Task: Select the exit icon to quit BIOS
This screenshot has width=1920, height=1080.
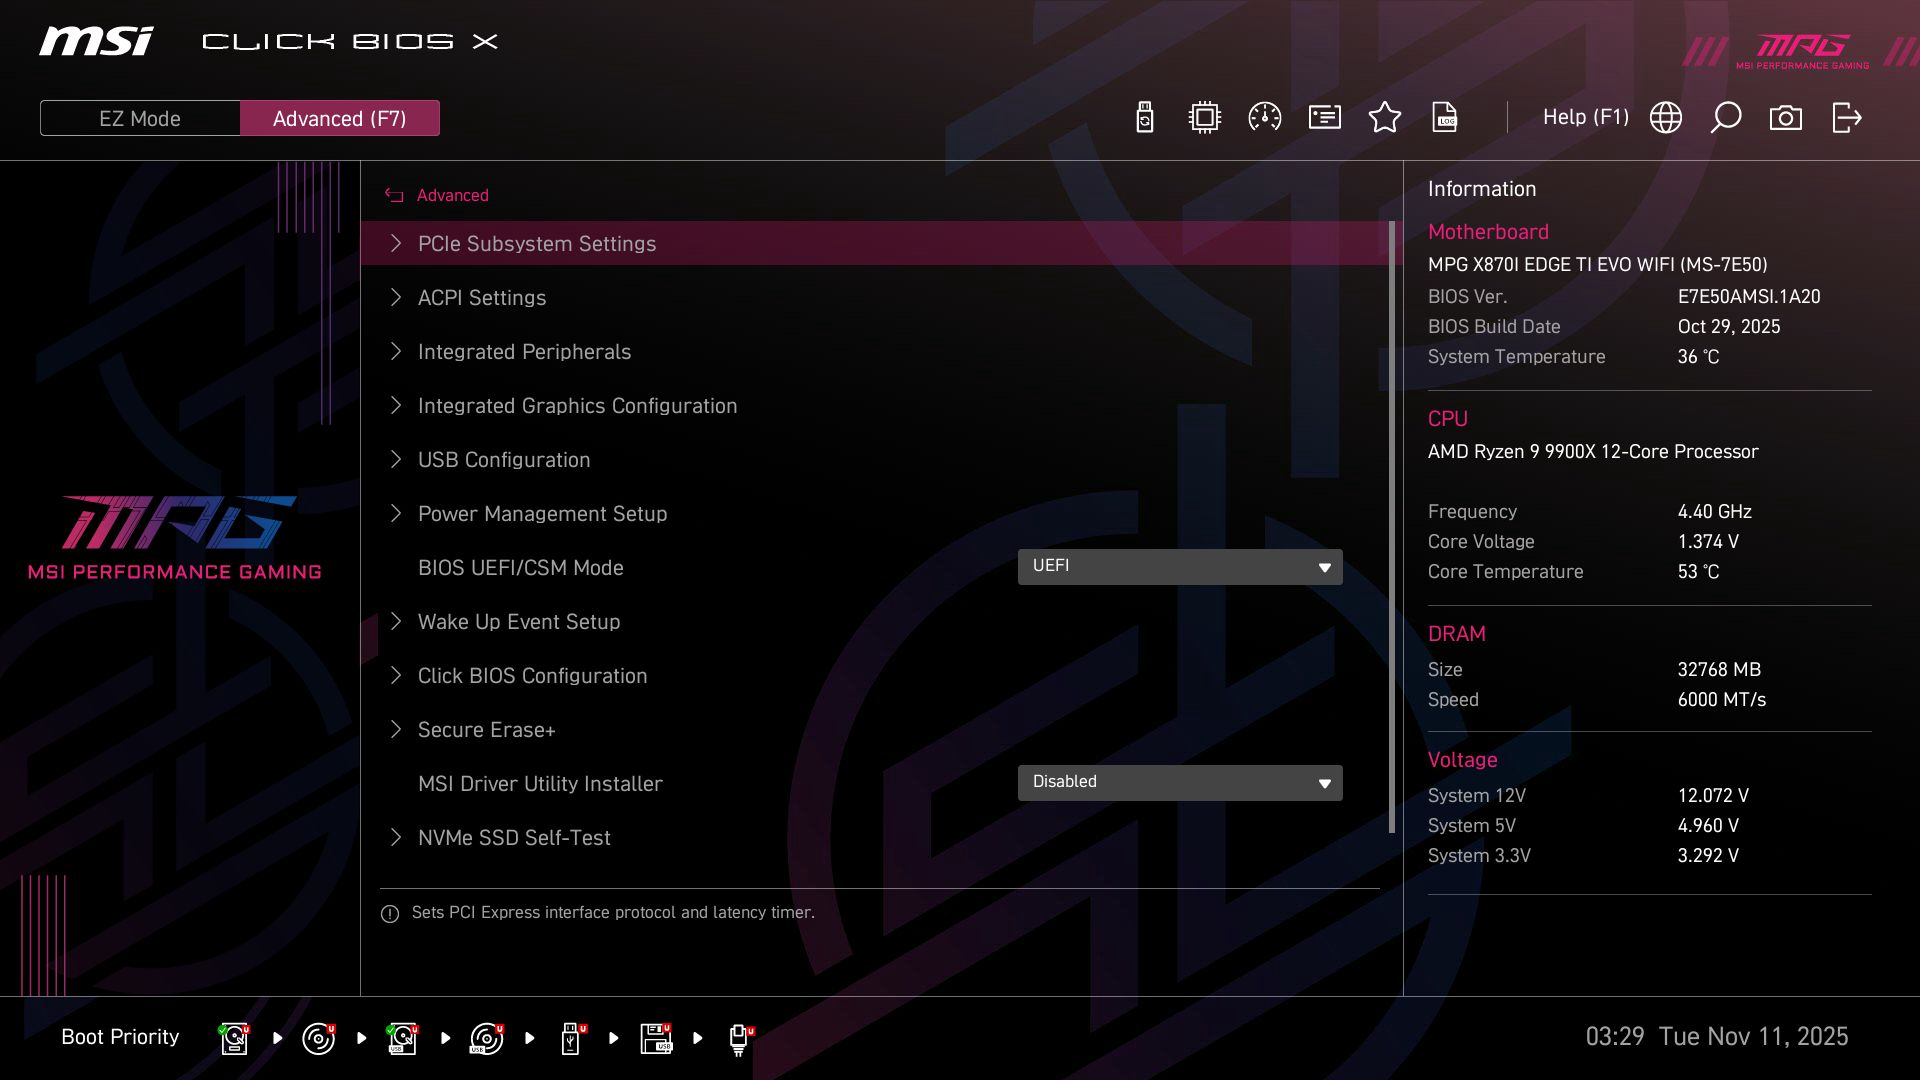Action: (x=1846, y=117)
